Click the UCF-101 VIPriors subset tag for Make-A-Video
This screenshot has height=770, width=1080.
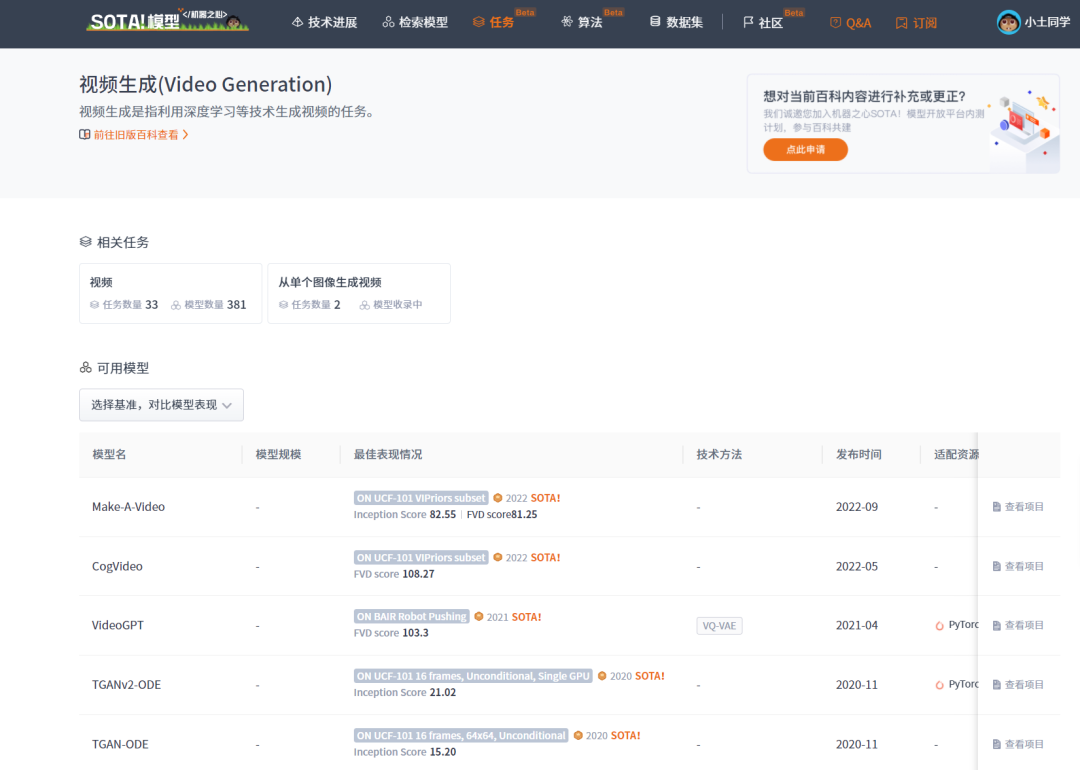pos(421,498)
